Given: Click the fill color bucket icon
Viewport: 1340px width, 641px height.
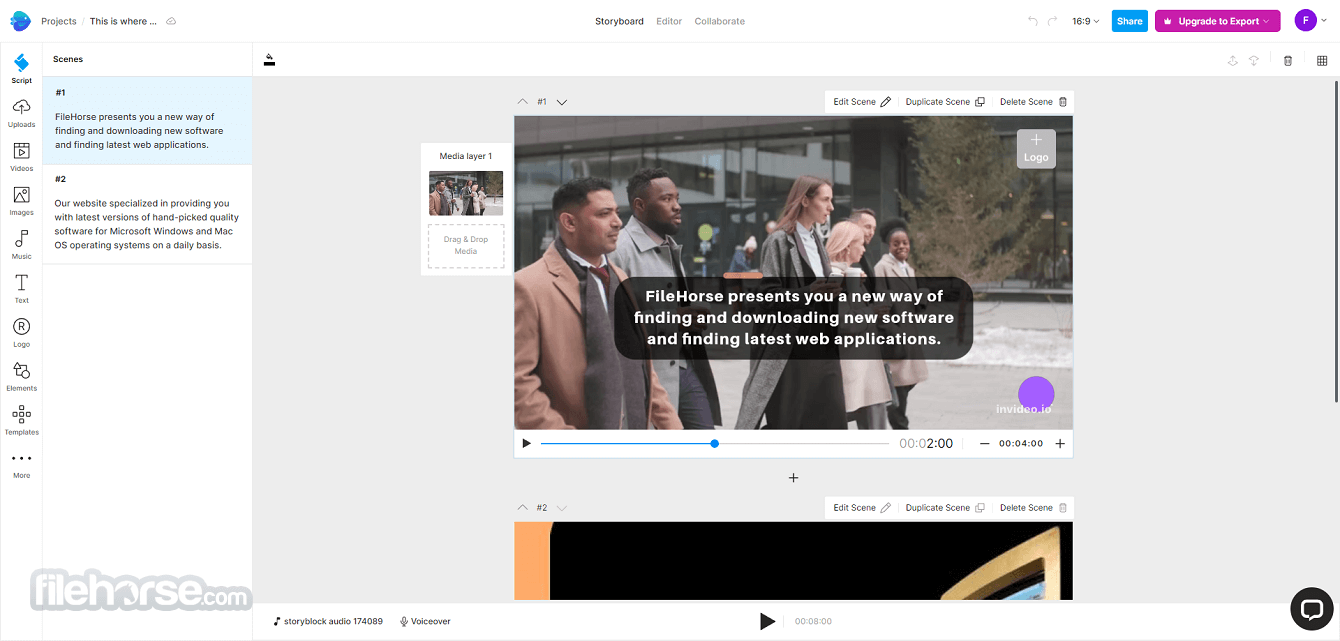Looking at the screenshot, I should [269, 60].
